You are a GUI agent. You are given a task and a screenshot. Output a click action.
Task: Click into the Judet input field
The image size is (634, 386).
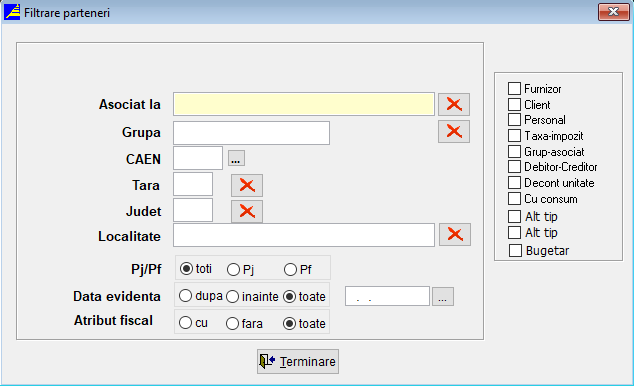tap(193, 210)
